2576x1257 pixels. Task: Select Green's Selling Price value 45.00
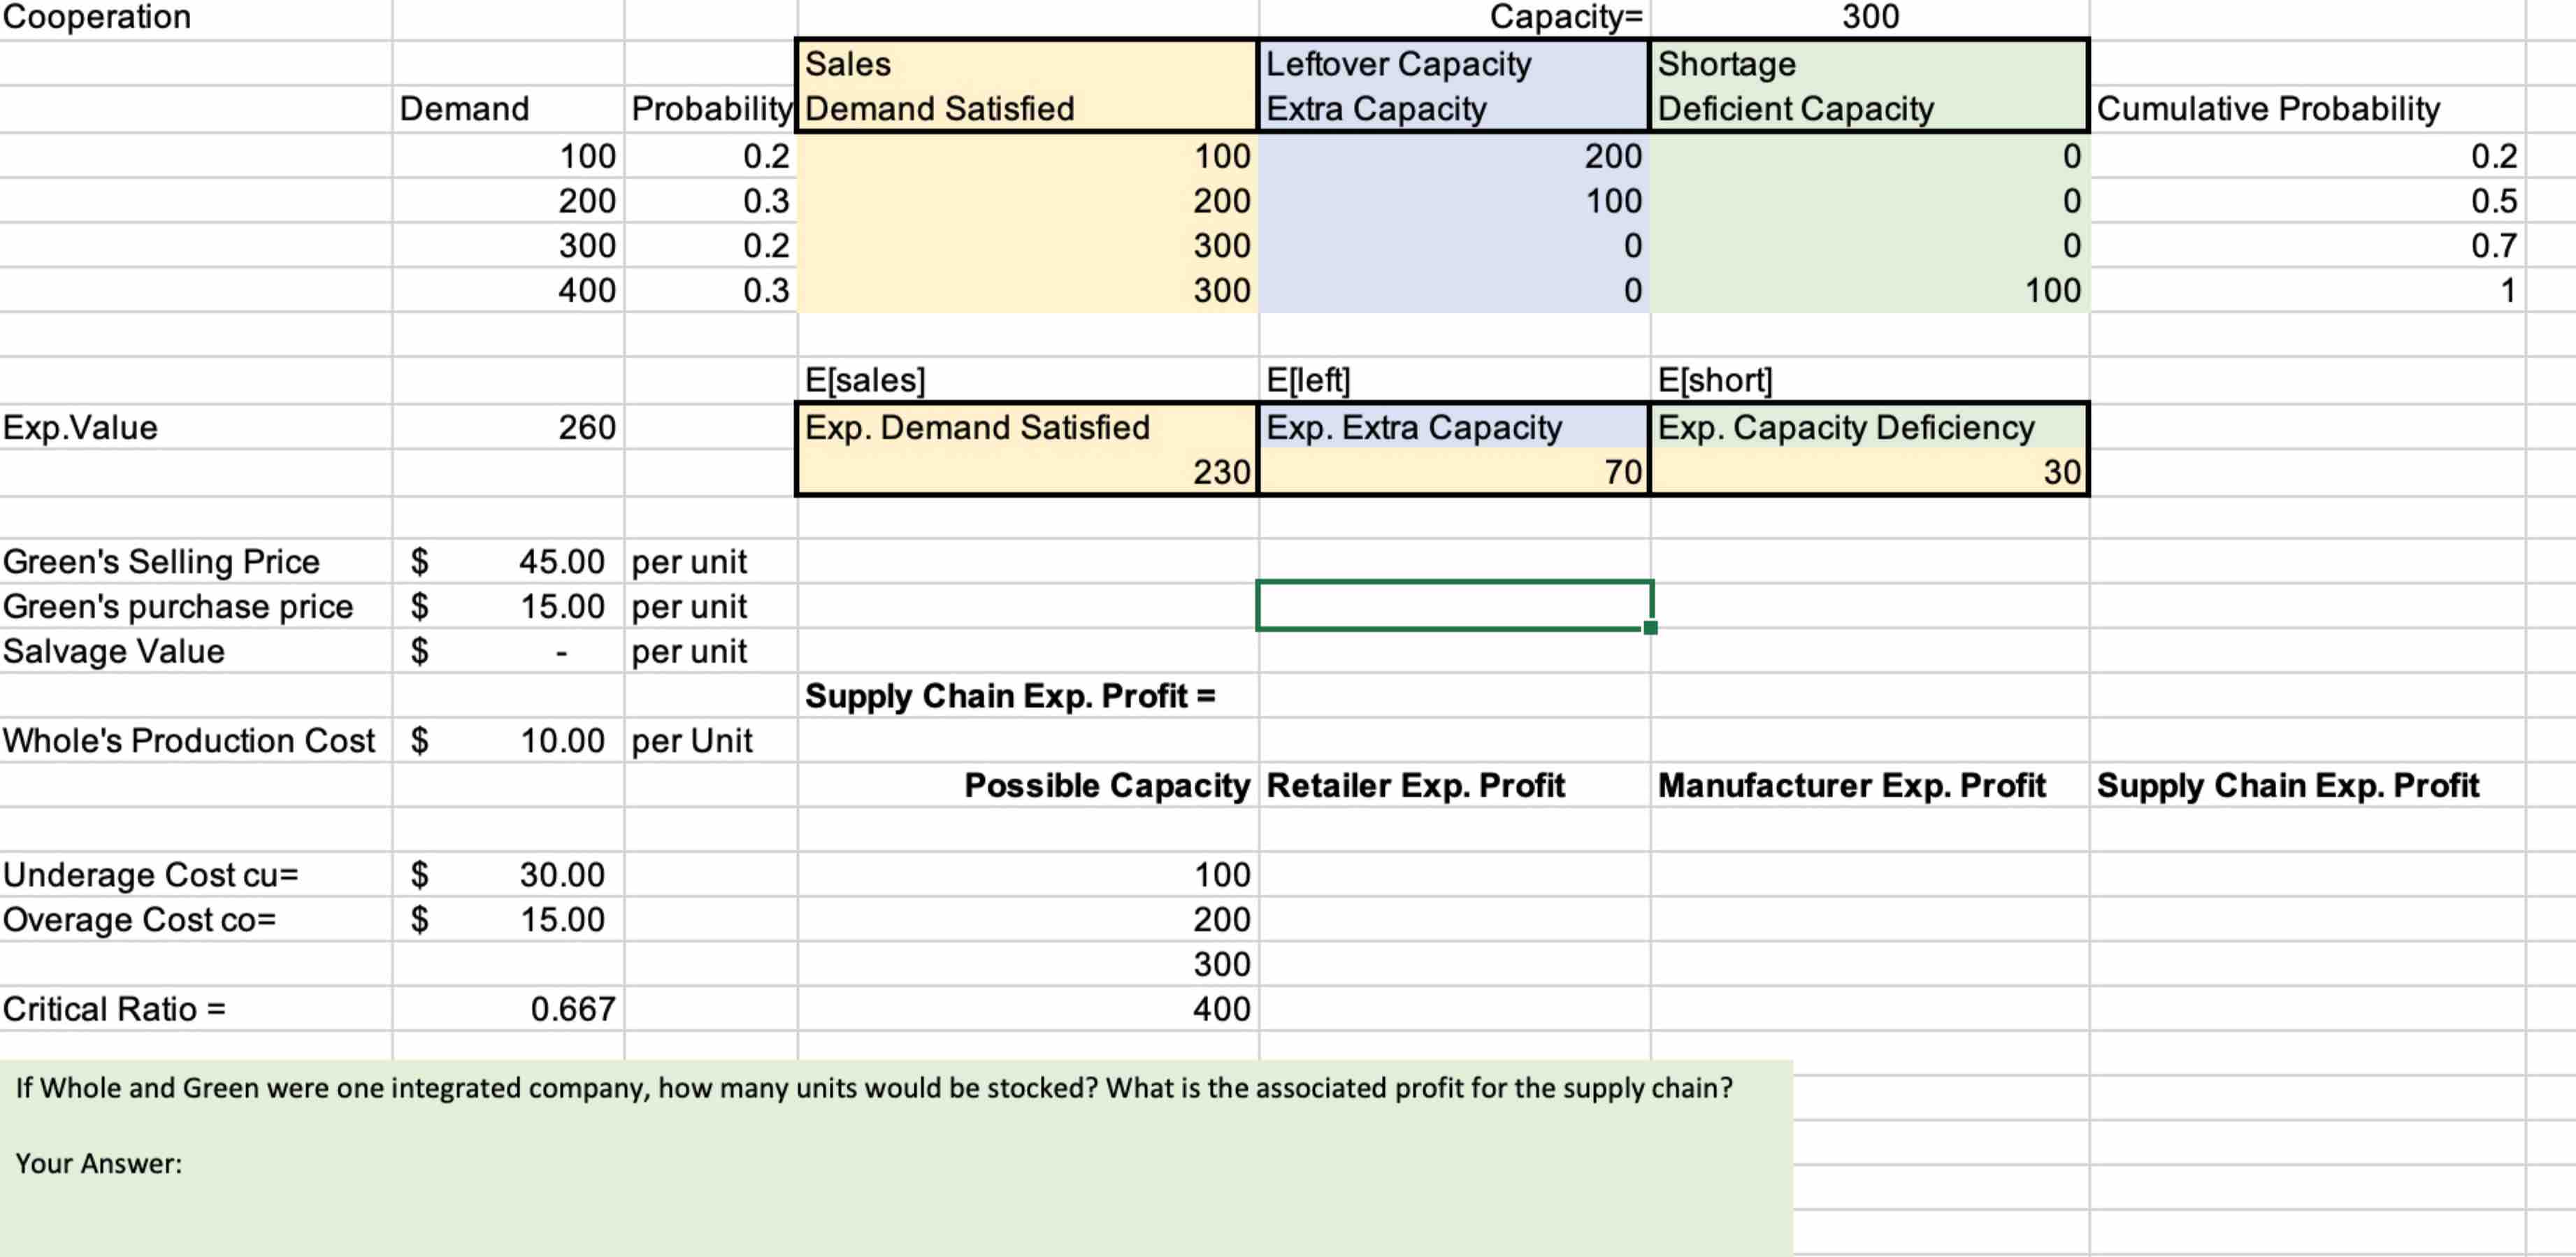pyautogui.click(x=508, y=561)
